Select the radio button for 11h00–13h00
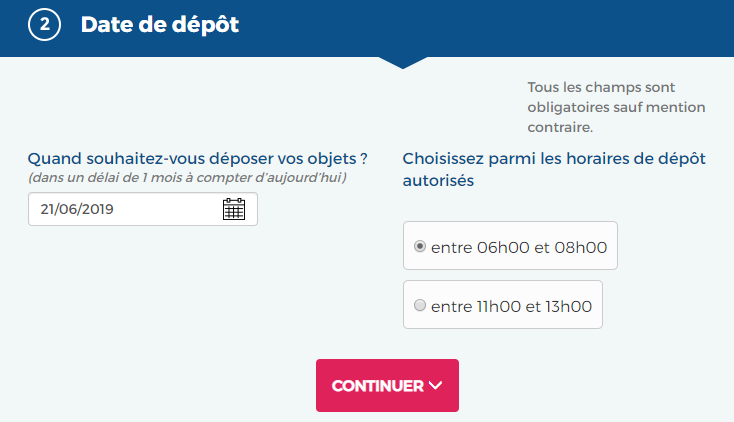734x422 pixels. (x=420, y=305)
